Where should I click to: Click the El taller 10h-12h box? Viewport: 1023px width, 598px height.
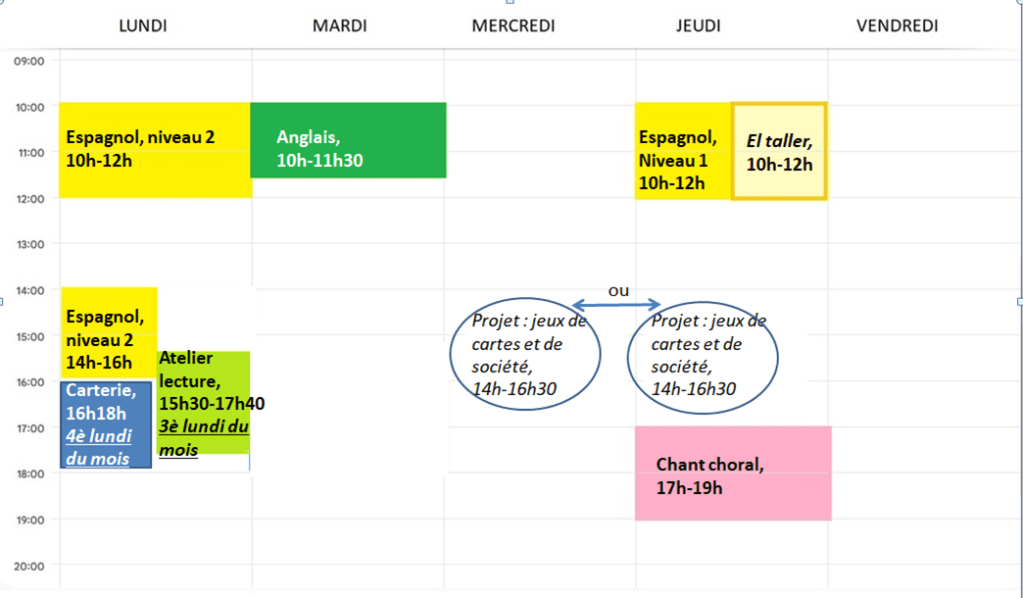coord(779,151)
